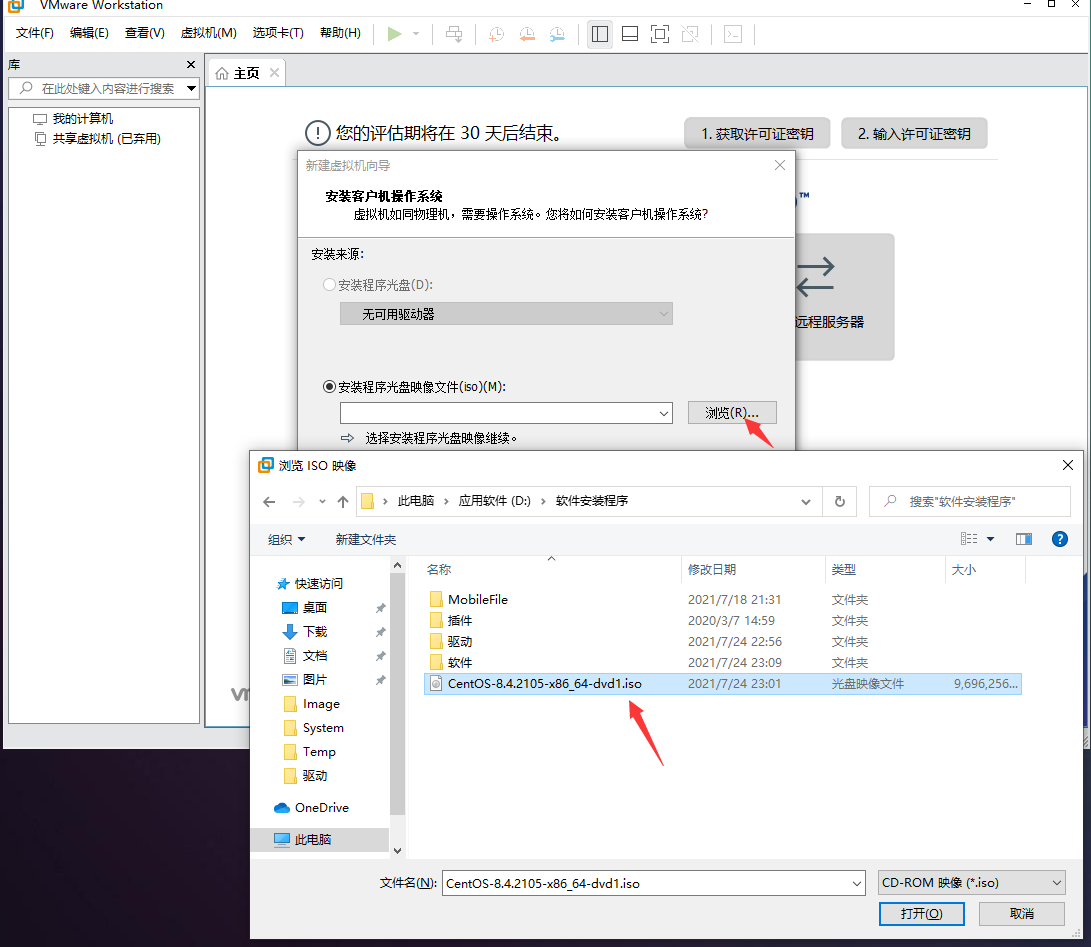The width and height of the screenshot is (1091, 947).
Task: Select 安装程序光盘 radio option
Action: (x=328, y=285)
